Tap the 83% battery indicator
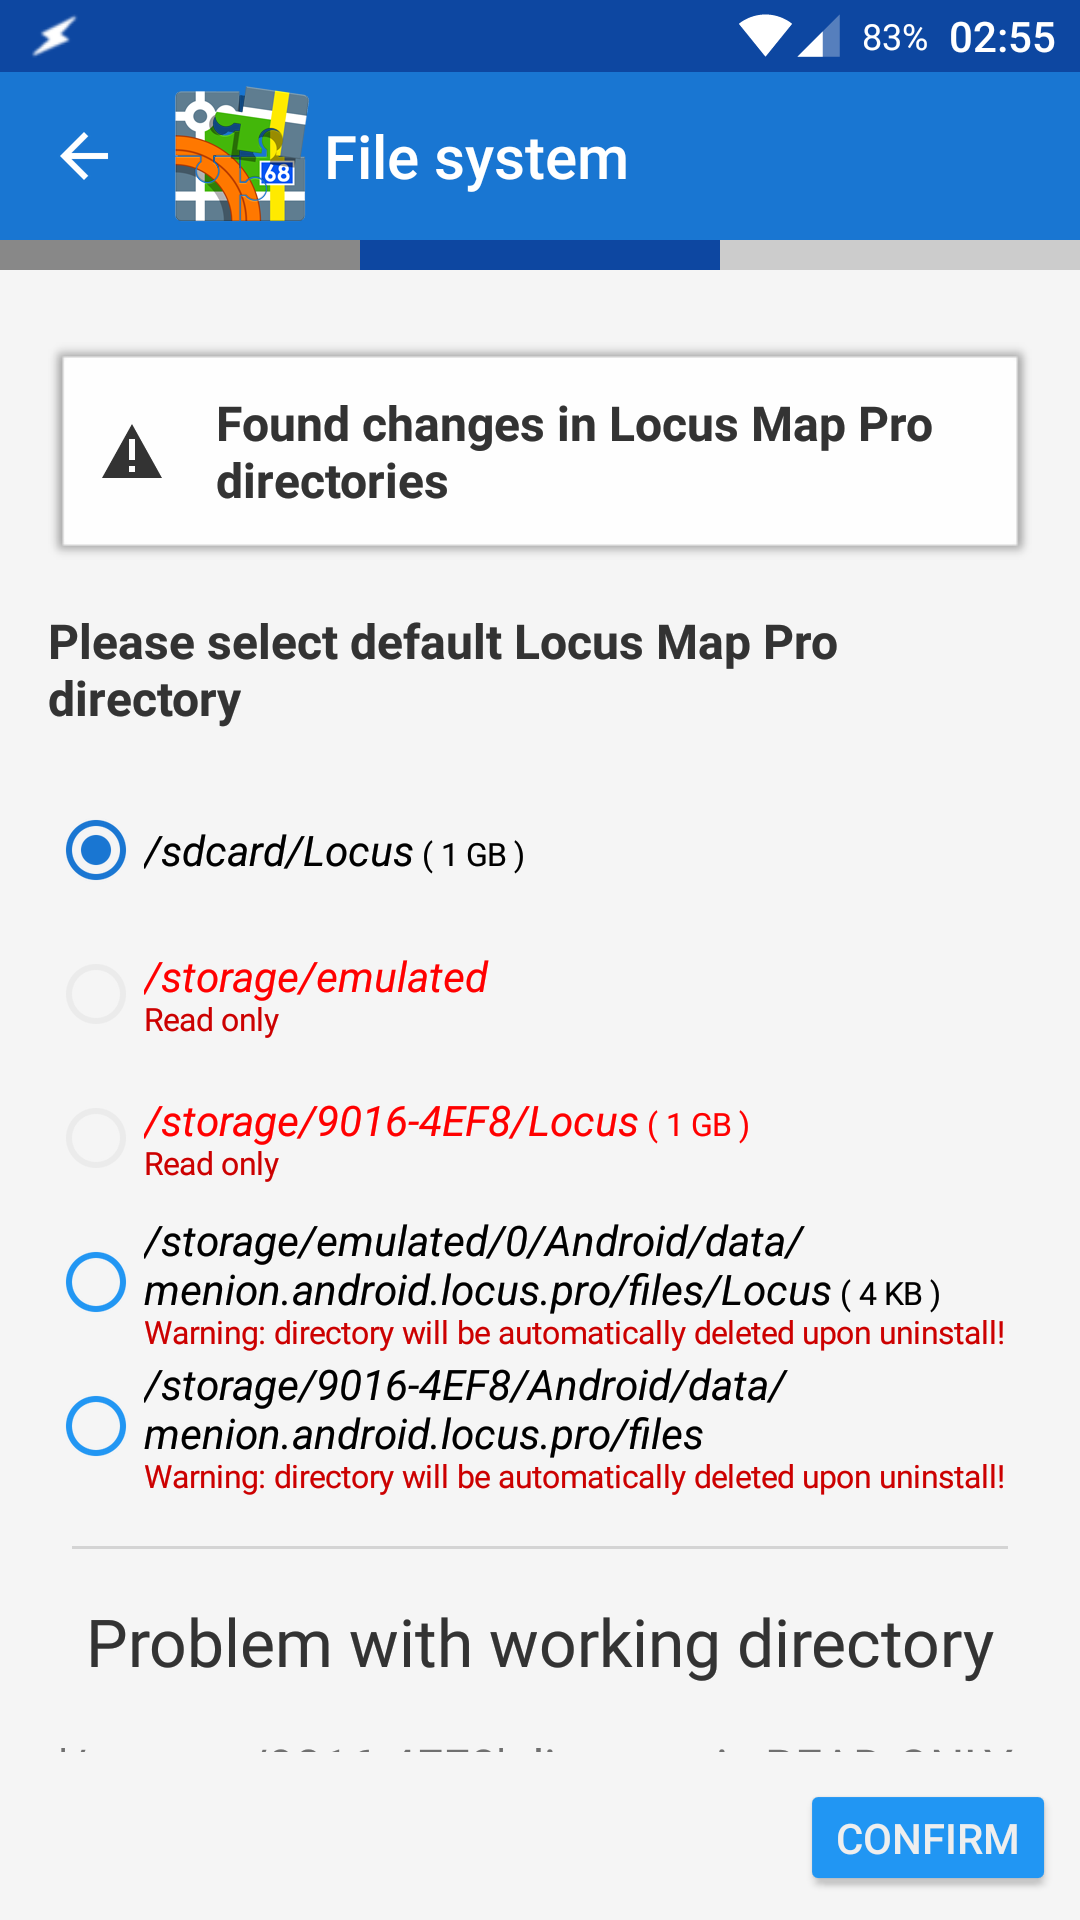Viewport: 1080px width, 1920px height. tap(894, 38)
